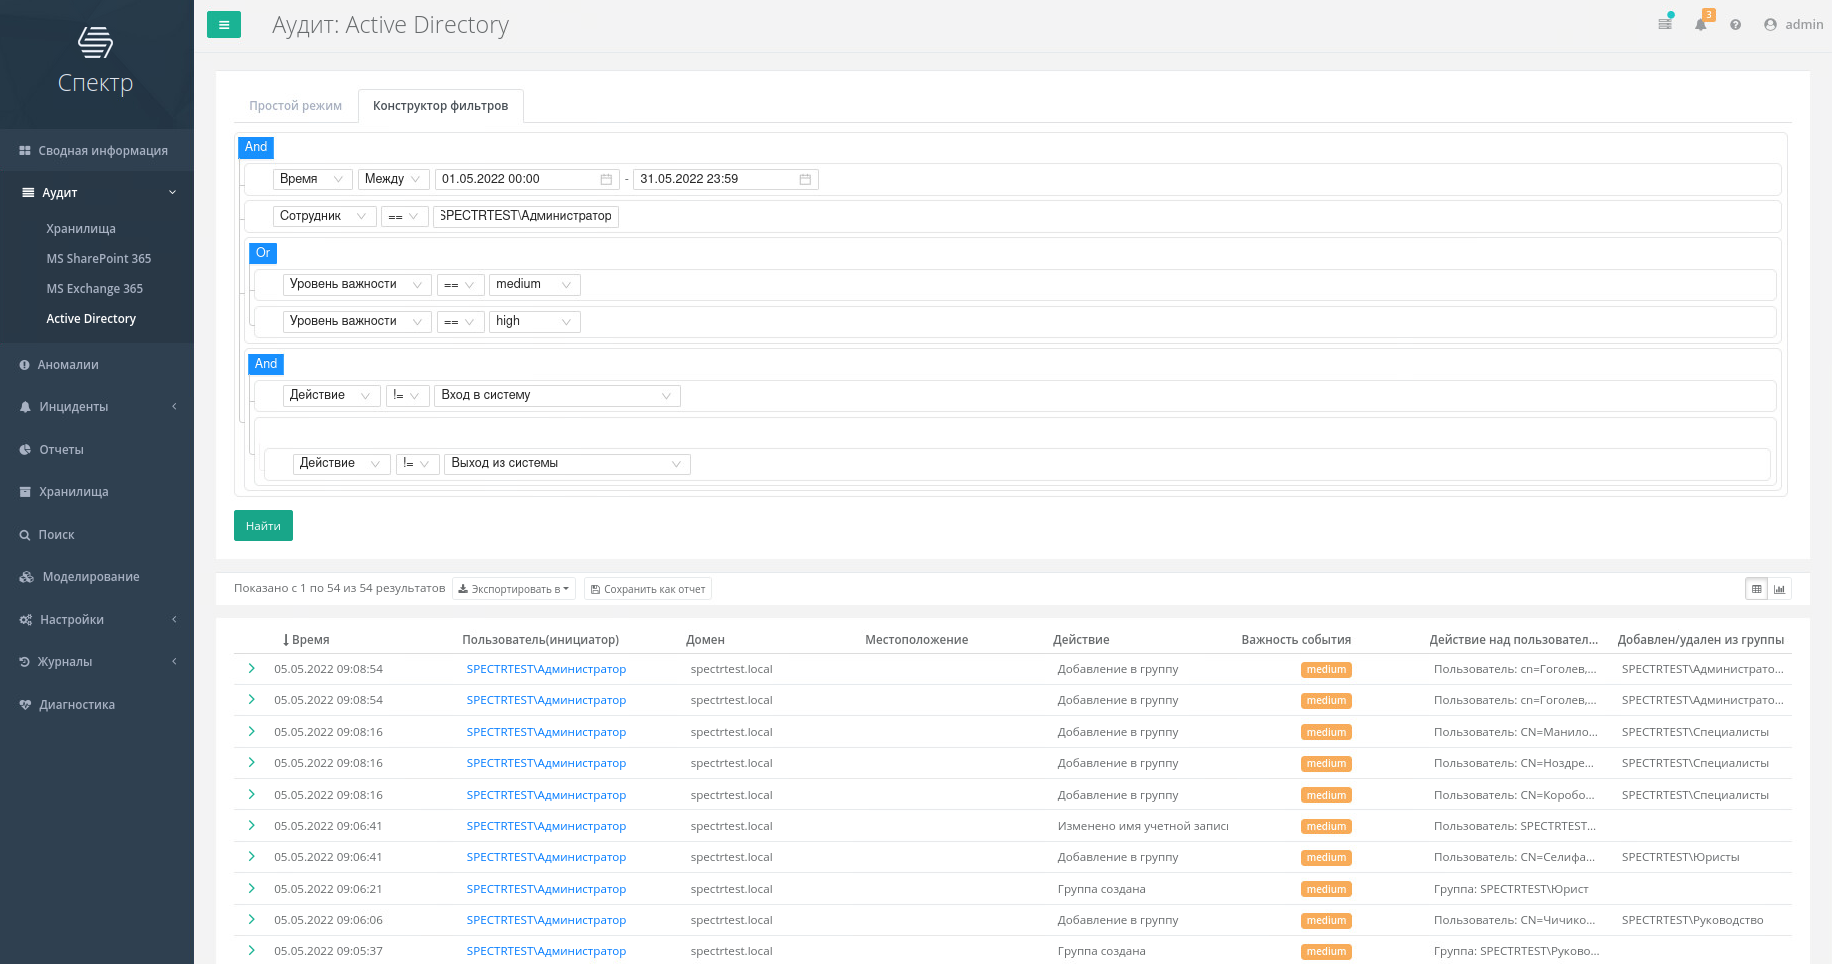Open MS SharePoint 365 audit
Image resolution: width=1832 pixels, height=964 pixels.
(x=99, y=259)
